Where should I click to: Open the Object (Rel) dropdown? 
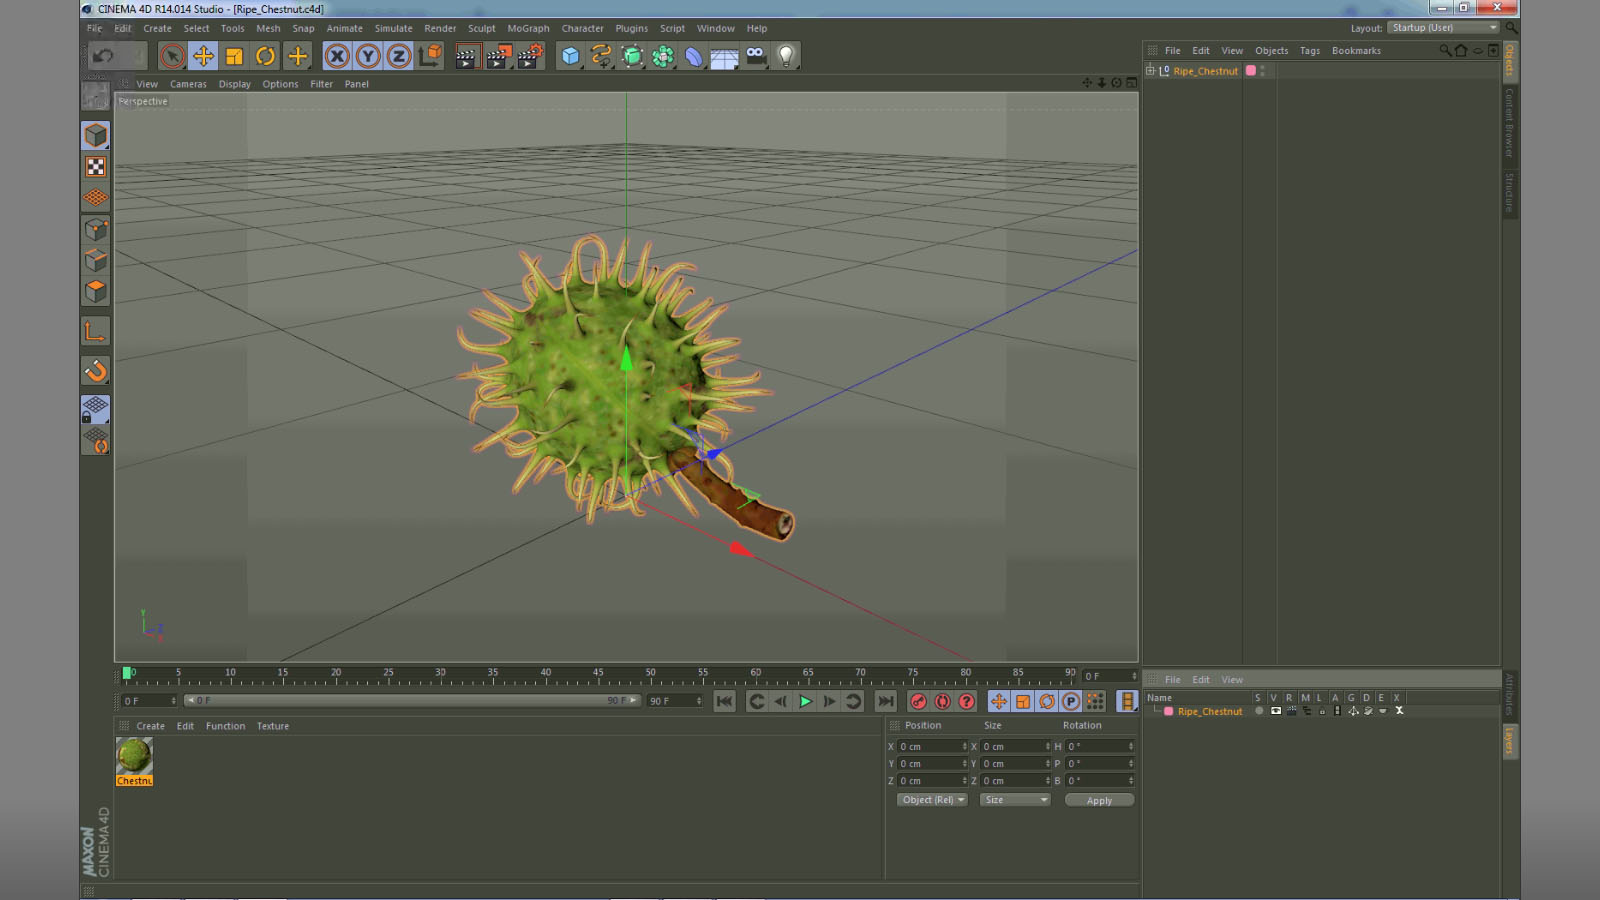point(932,800)
